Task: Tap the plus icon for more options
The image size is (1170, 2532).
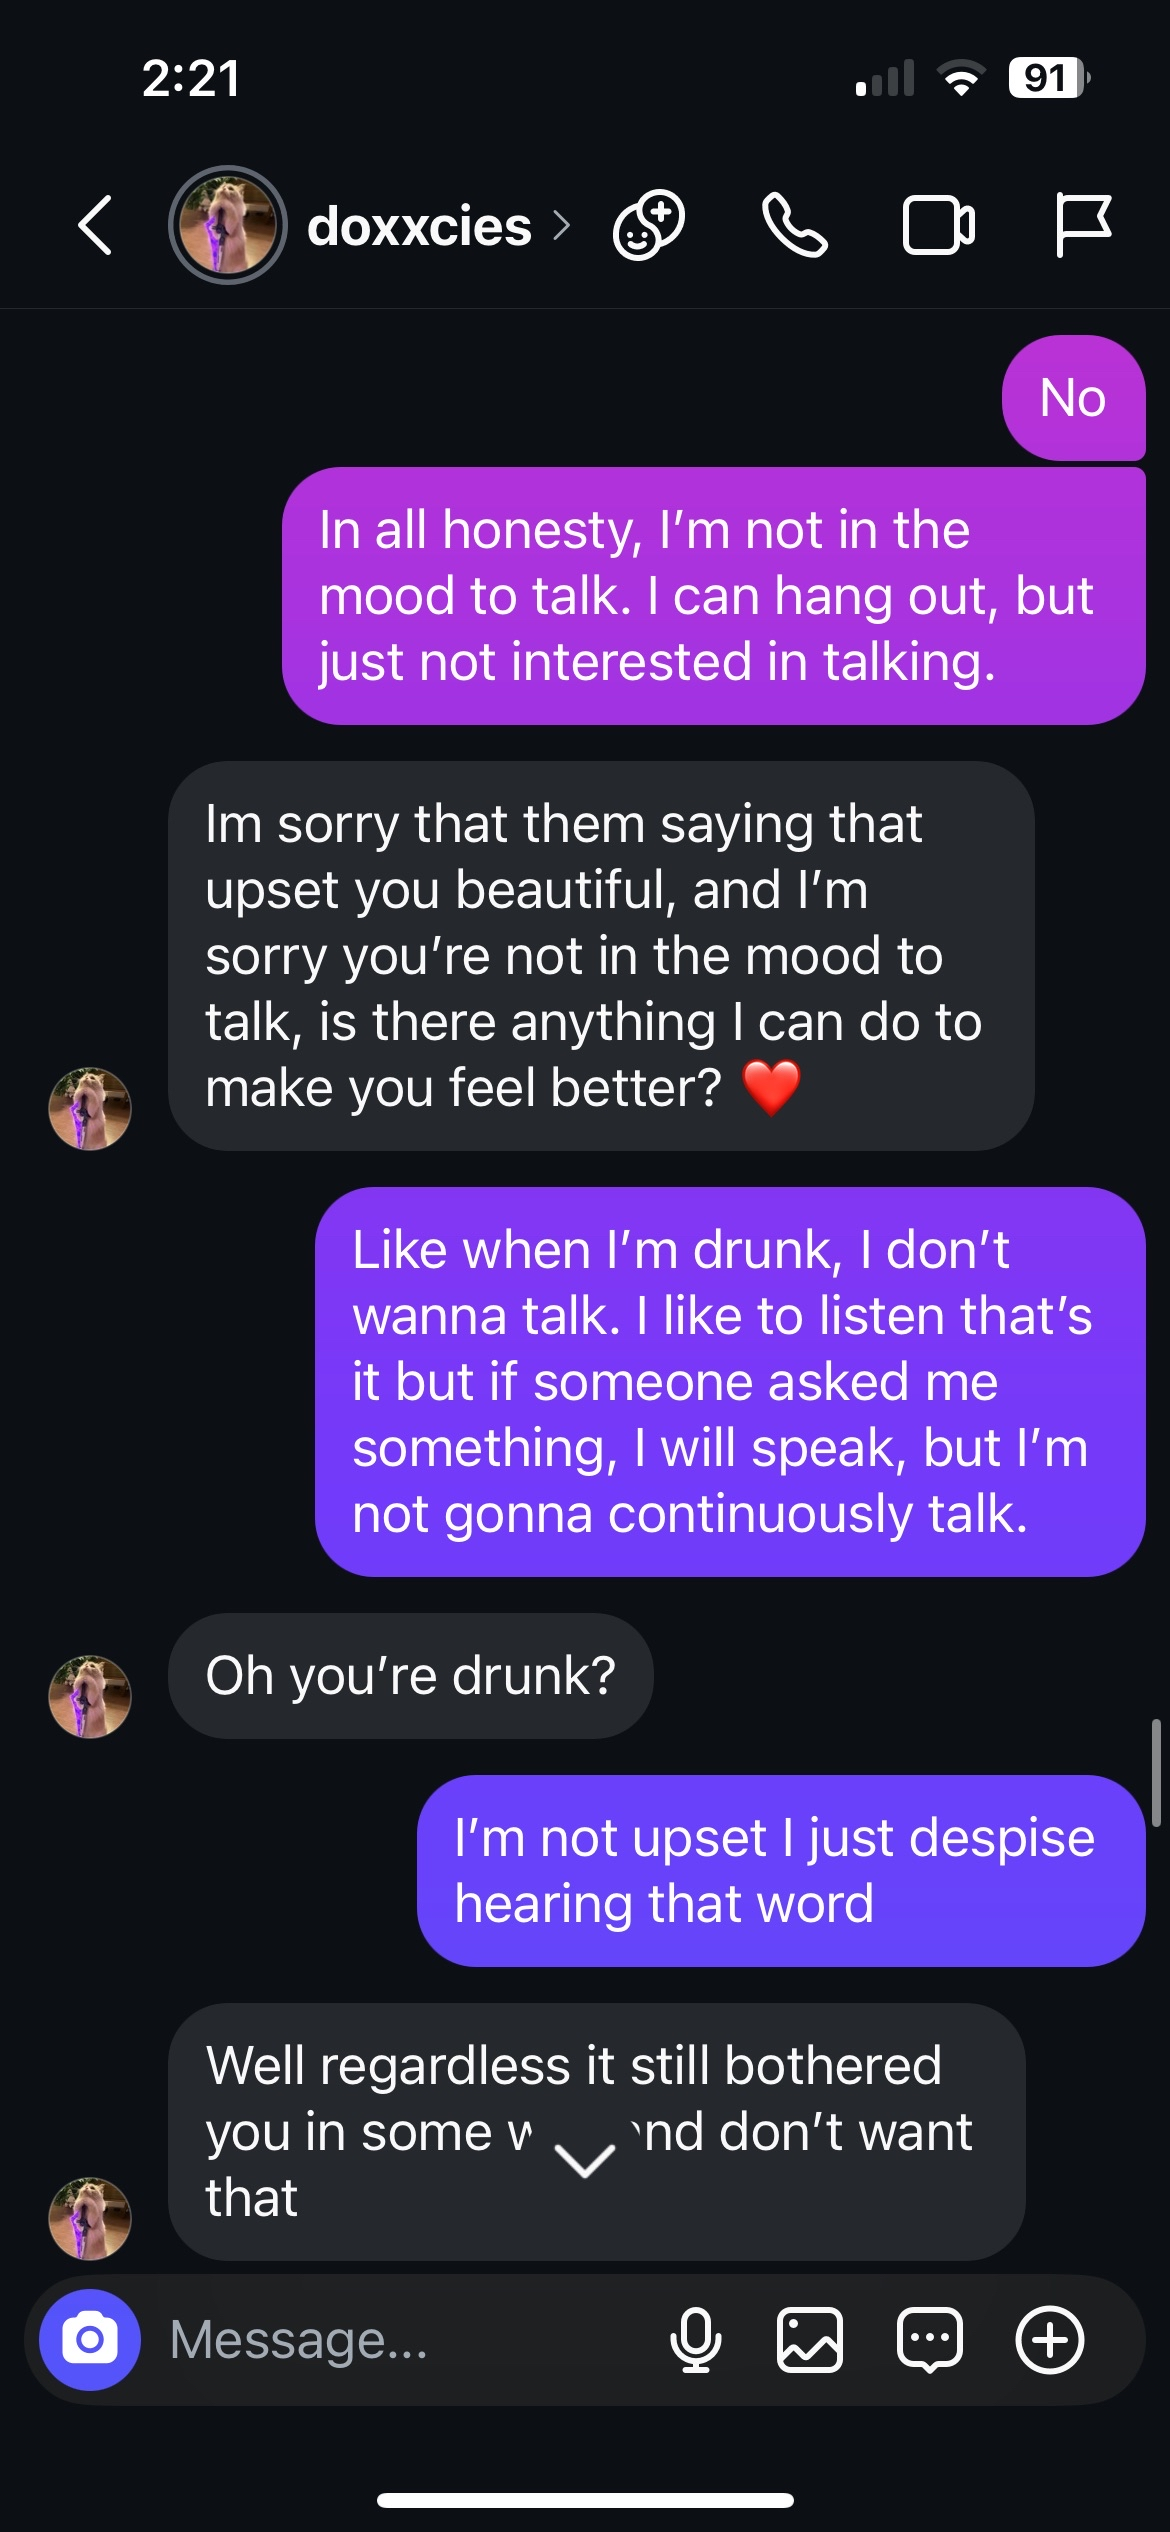Action: 1049,2340
